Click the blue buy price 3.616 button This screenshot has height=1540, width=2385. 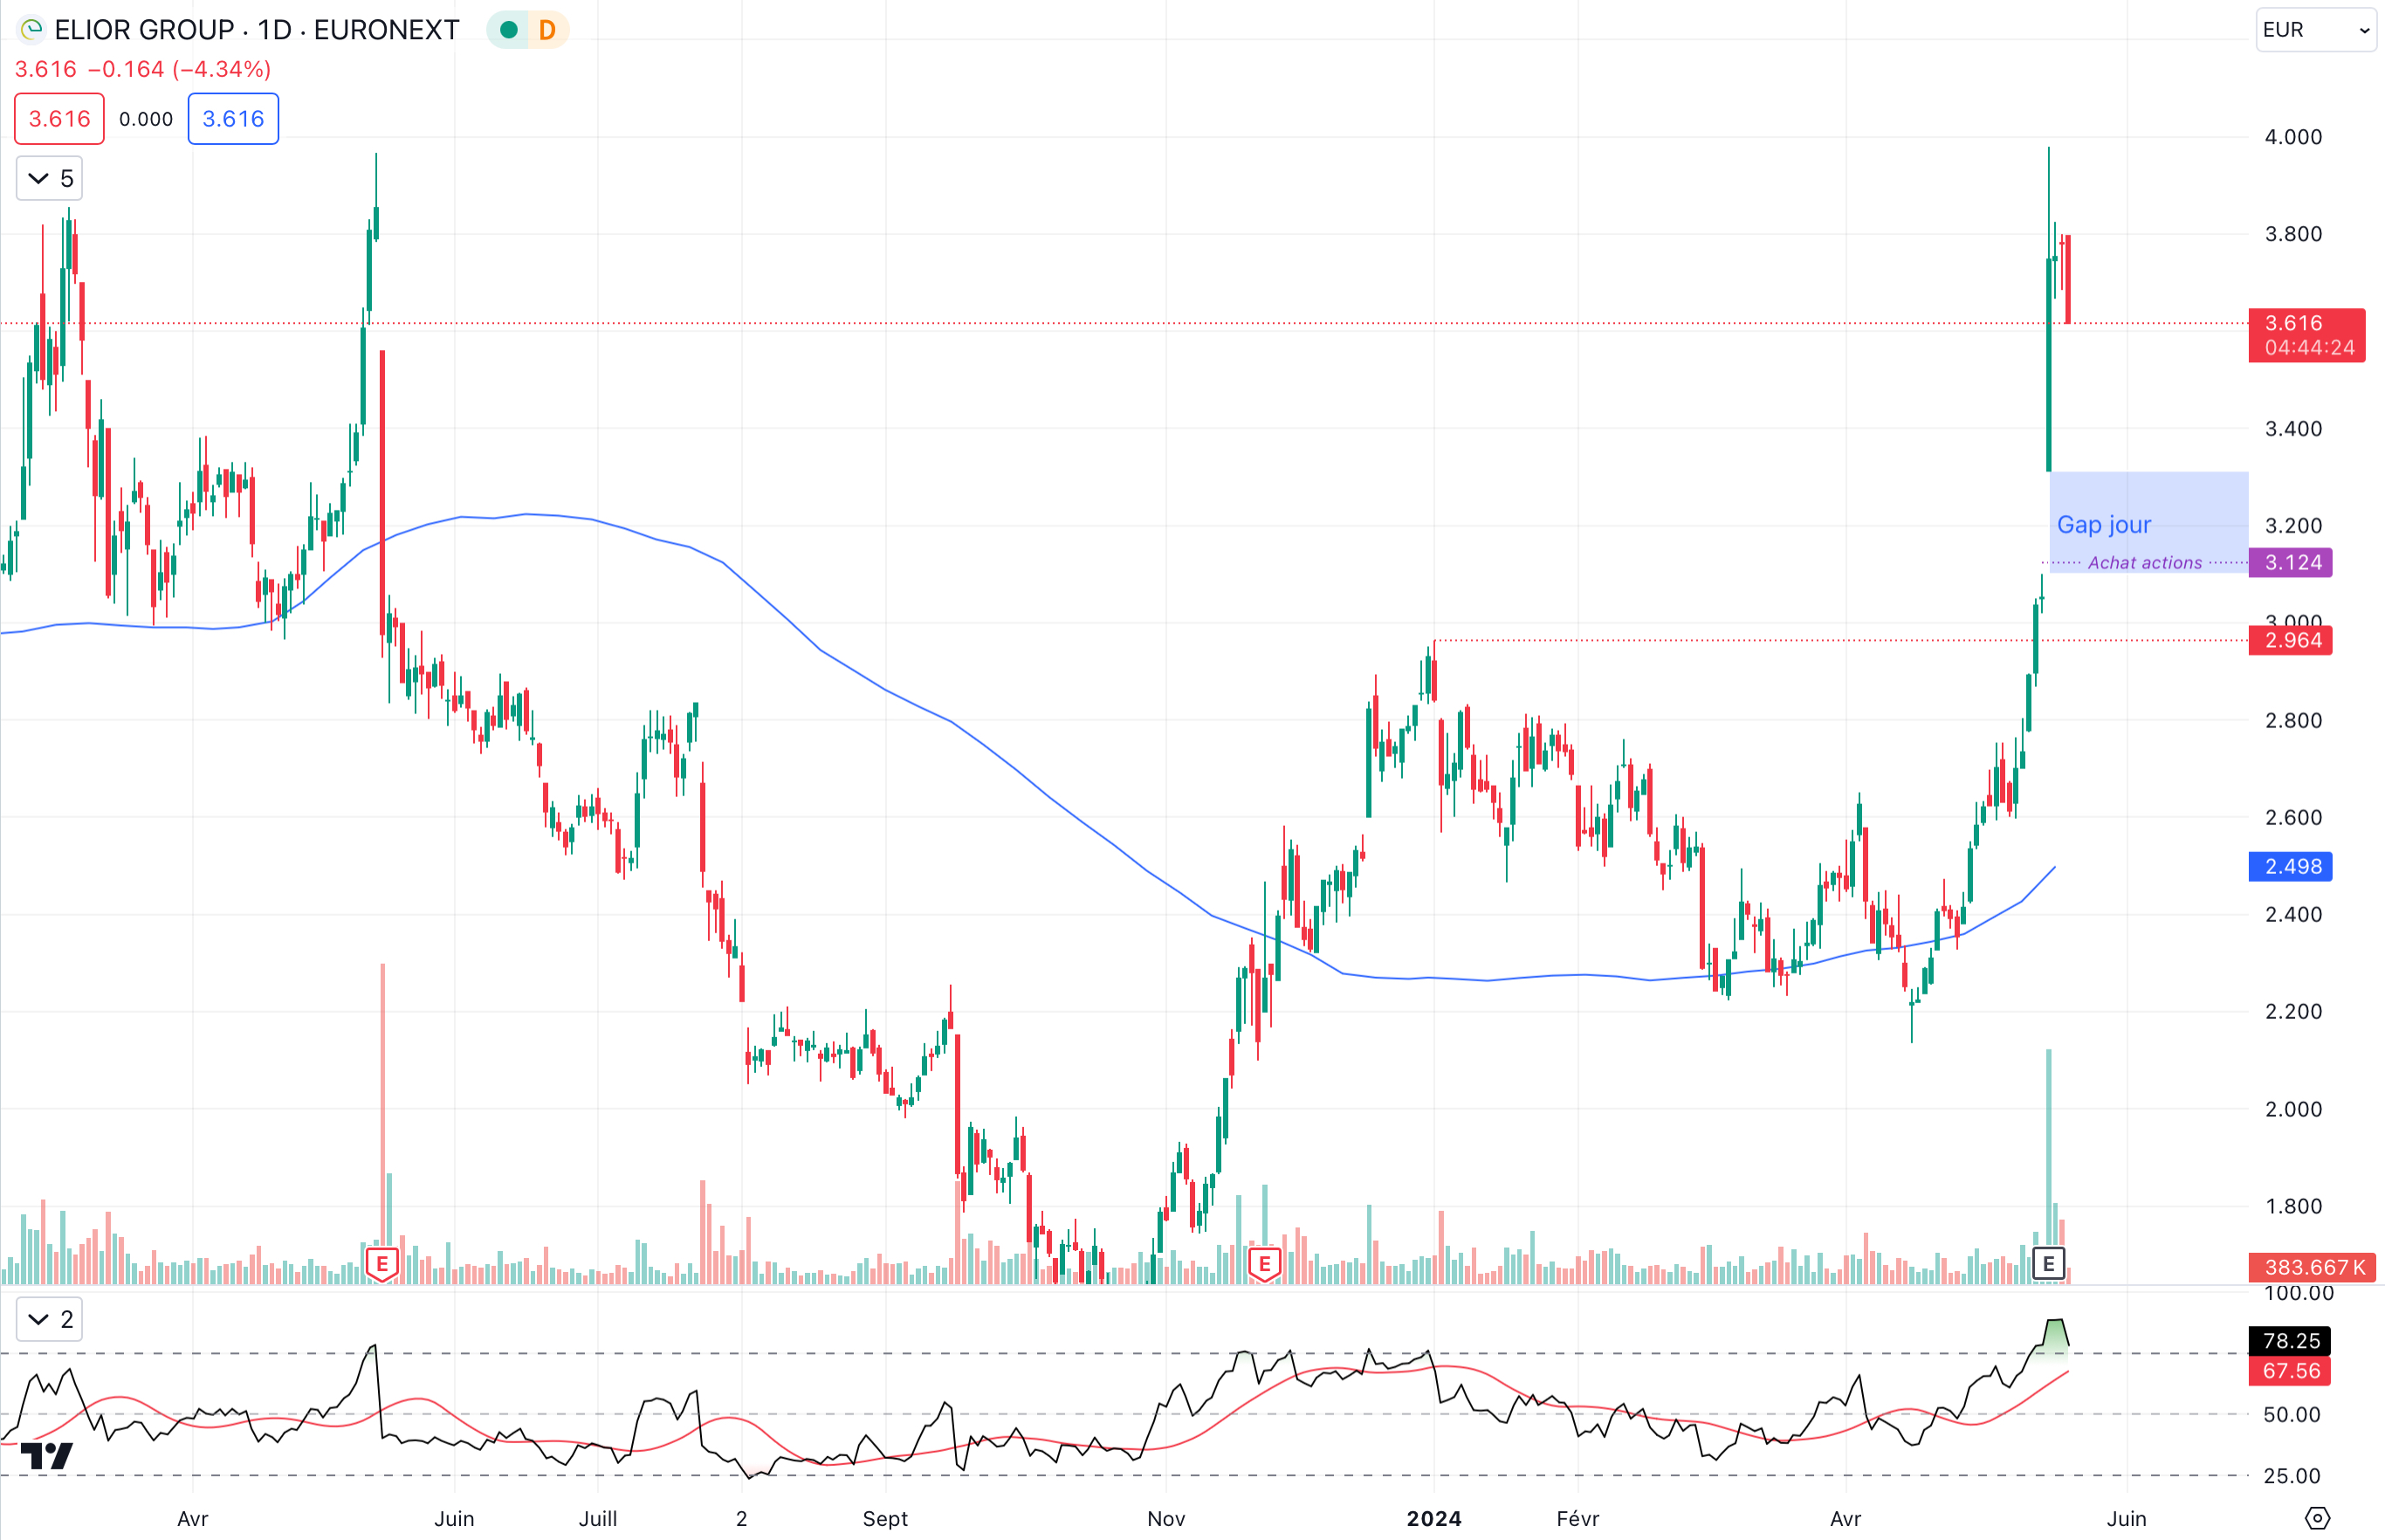point(233,119)
